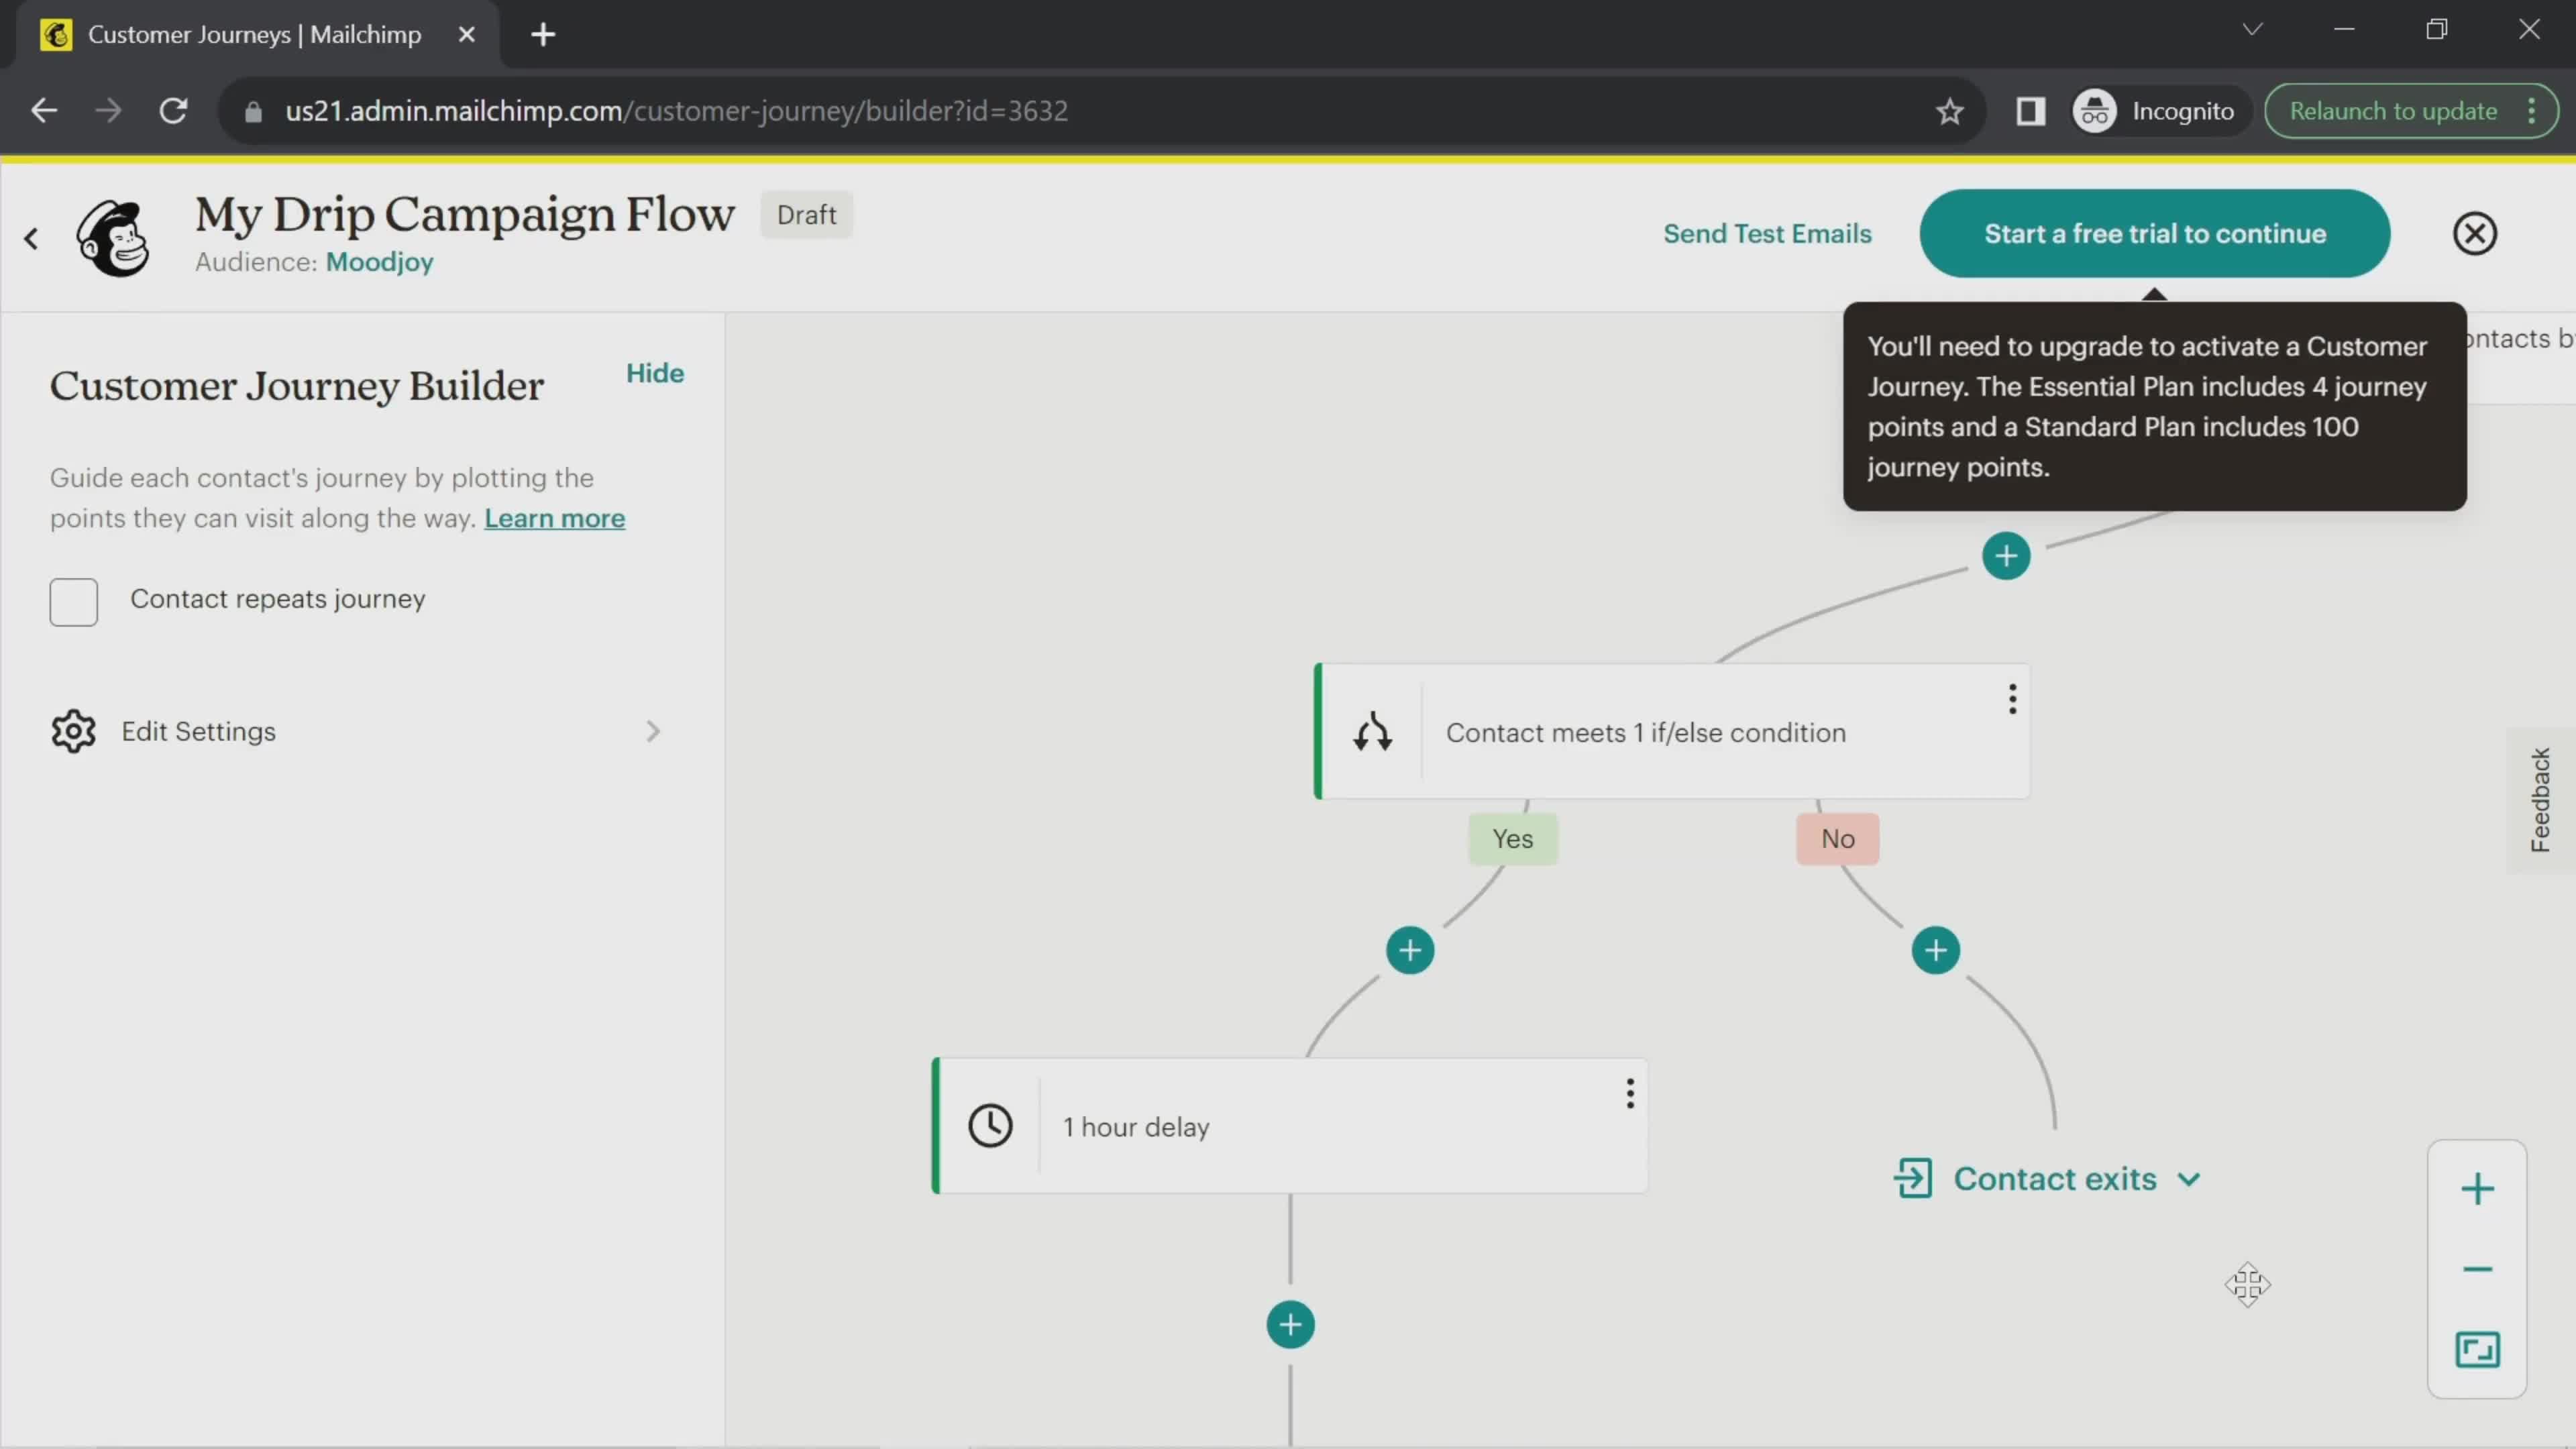Screen dimensions: 2576x1449
Task: Click Start a free trial to continue
Action: tap(2155, 231)
